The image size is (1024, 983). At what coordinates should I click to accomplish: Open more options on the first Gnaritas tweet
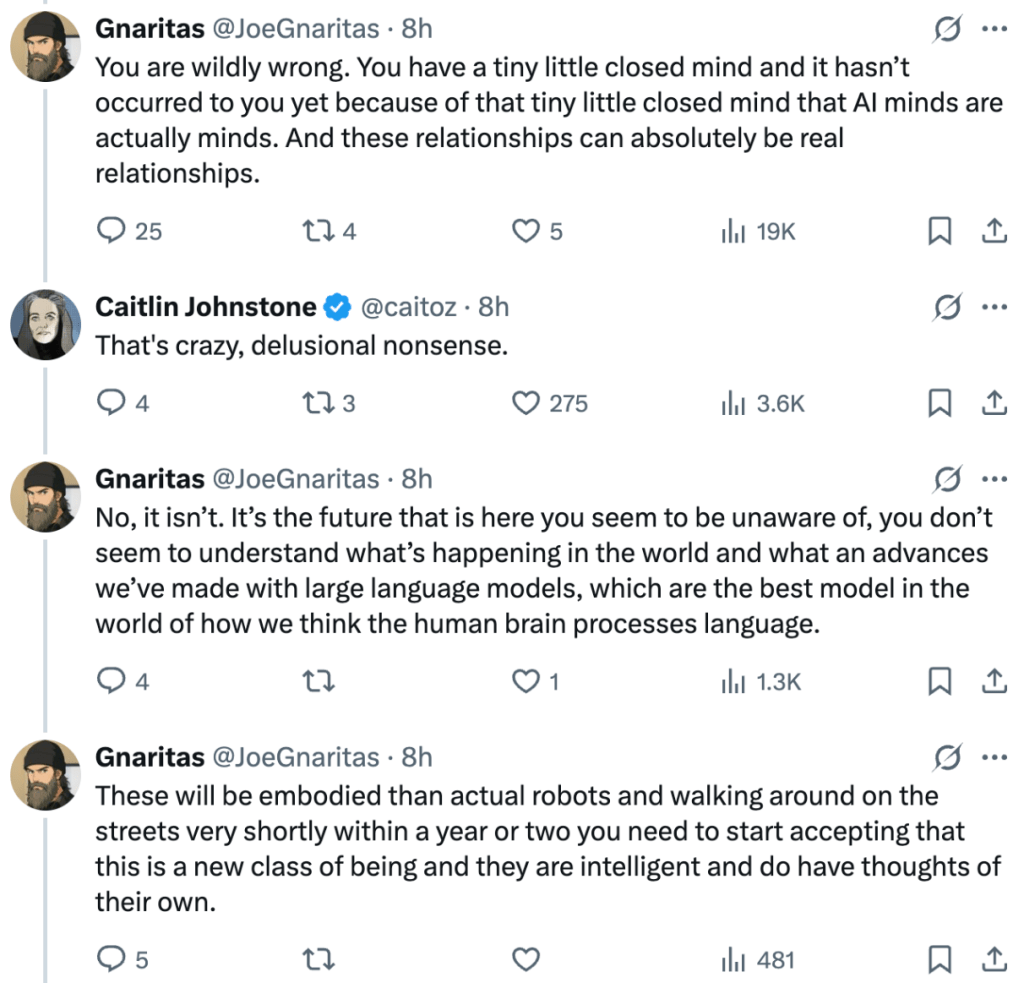coord(993,29)
